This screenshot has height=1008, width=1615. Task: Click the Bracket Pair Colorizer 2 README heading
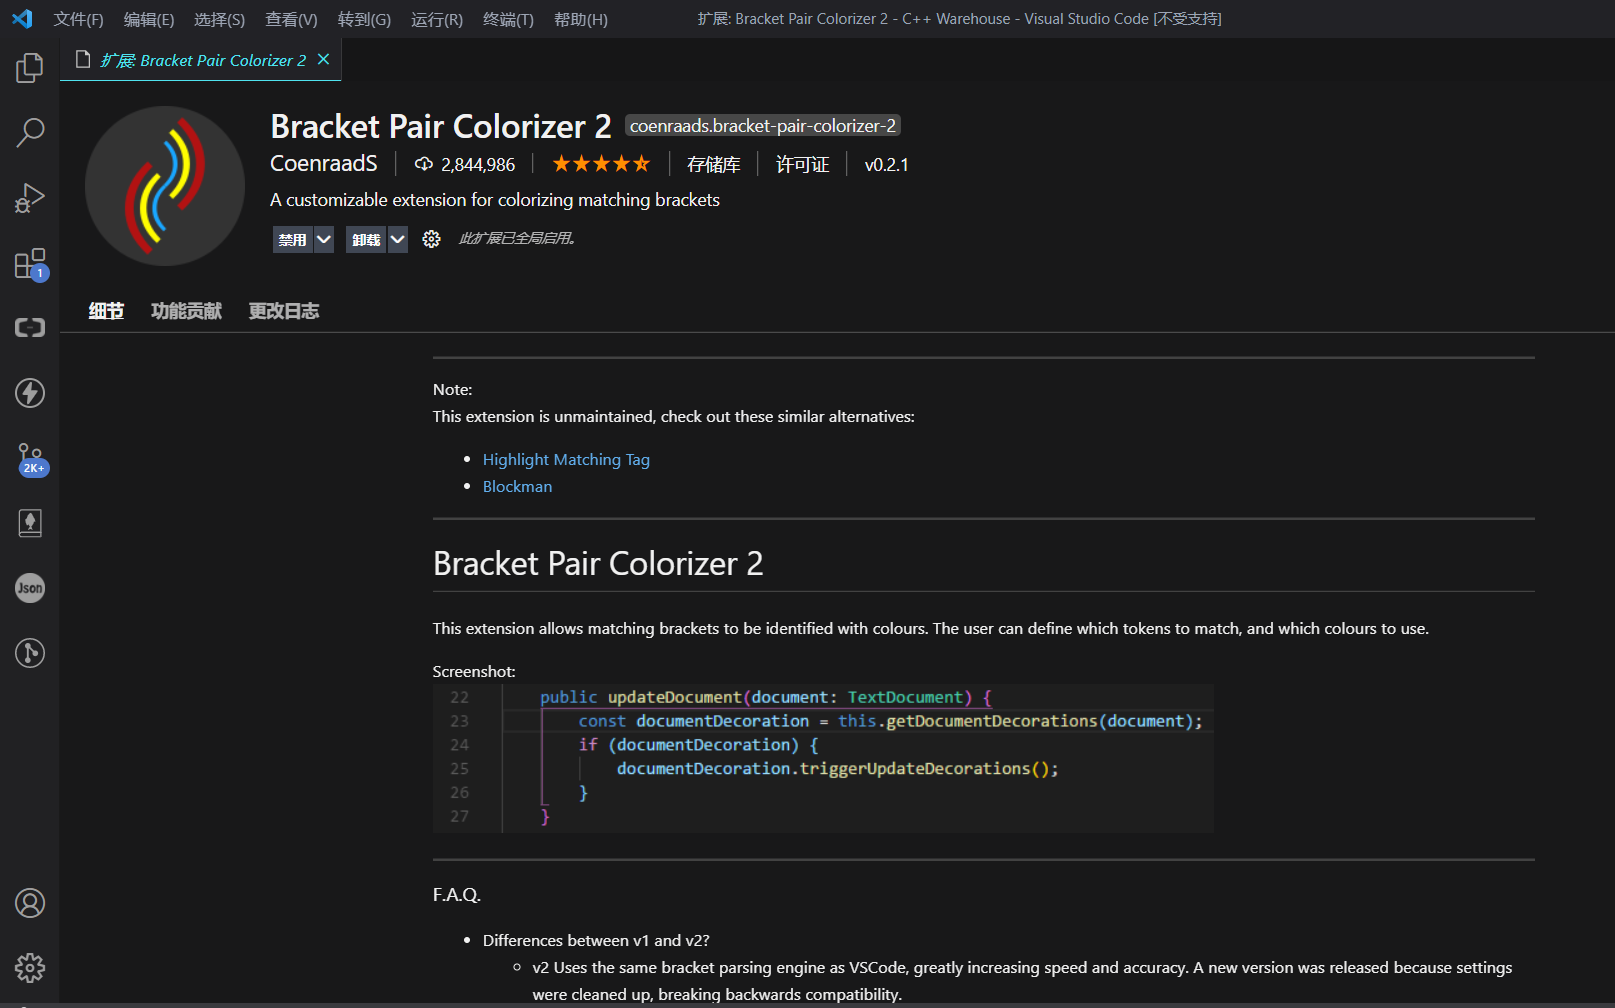[598, 564]
